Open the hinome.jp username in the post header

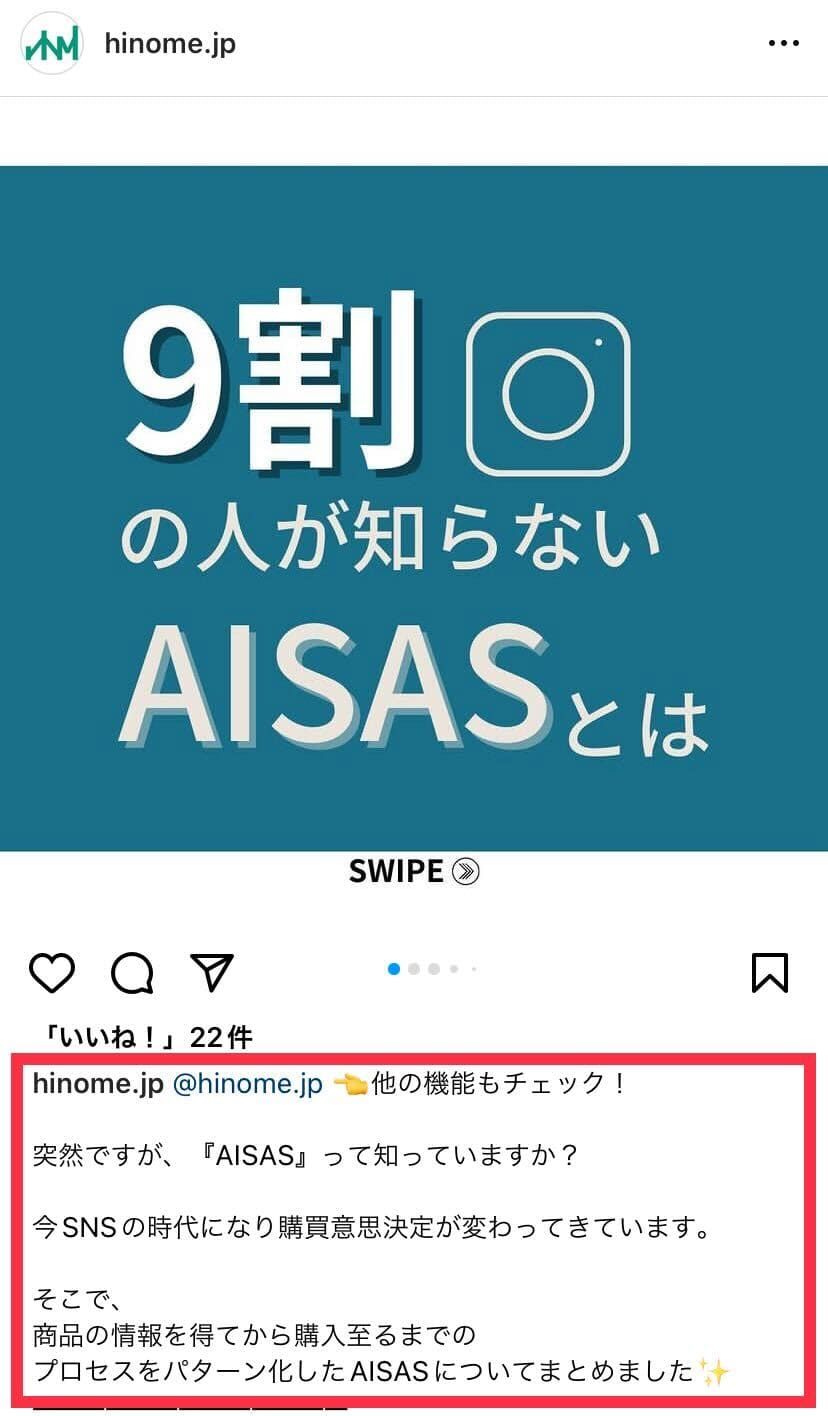tap(170, 44)
